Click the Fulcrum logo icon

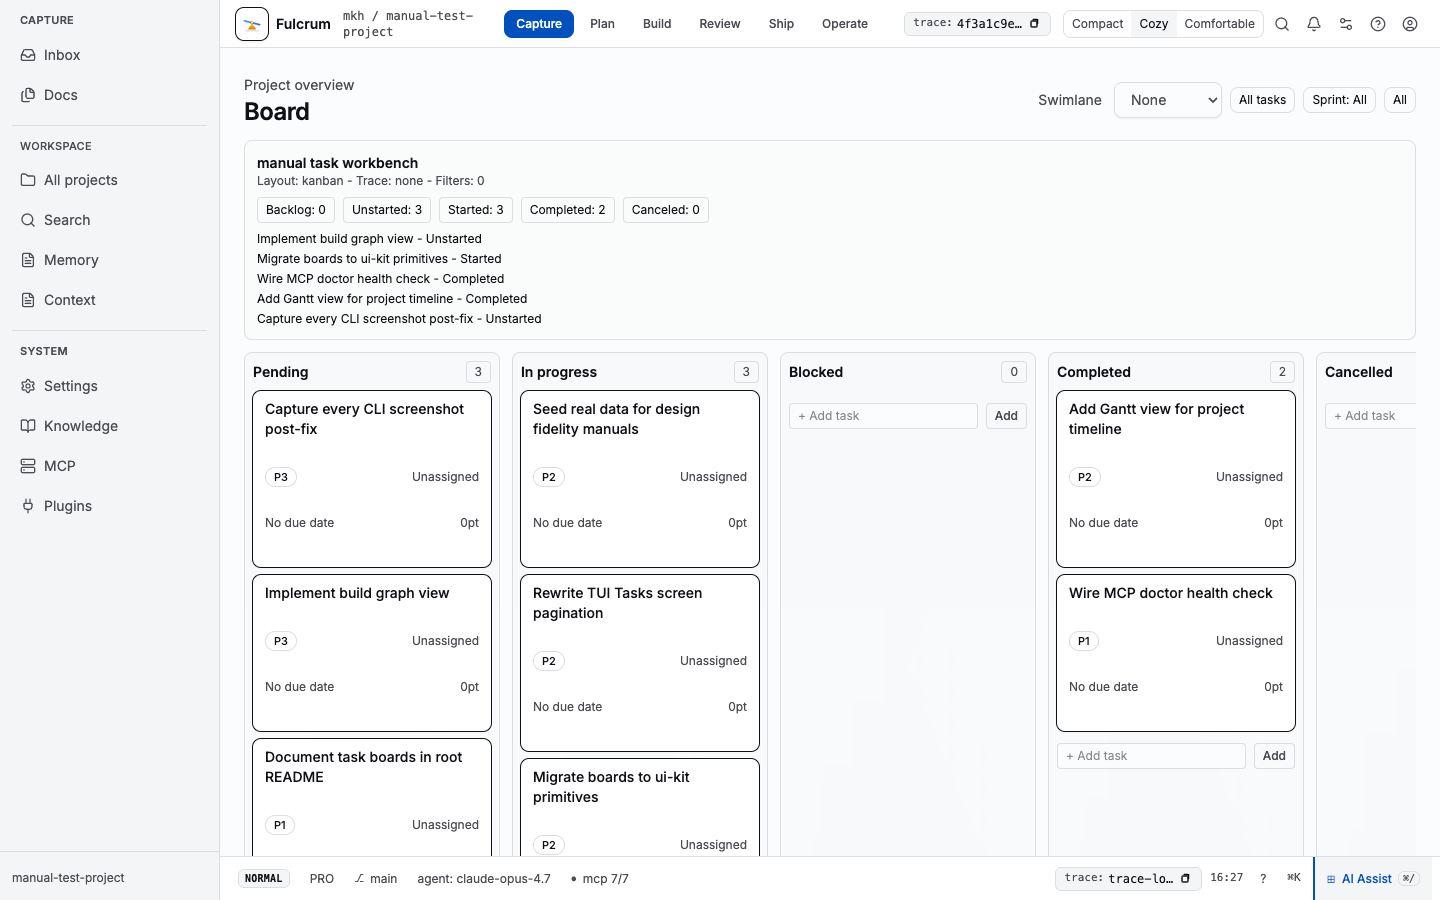tap(252, 24)
